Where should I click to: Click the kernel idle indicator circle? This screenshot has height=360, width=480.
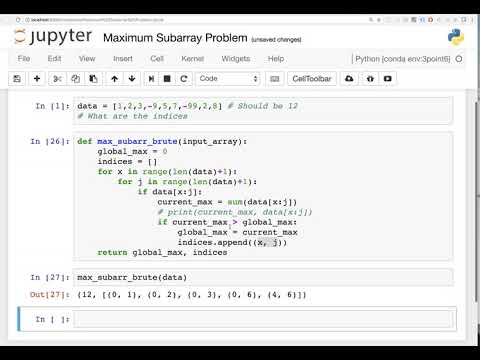pyautogui.click(x=459, y=59)
